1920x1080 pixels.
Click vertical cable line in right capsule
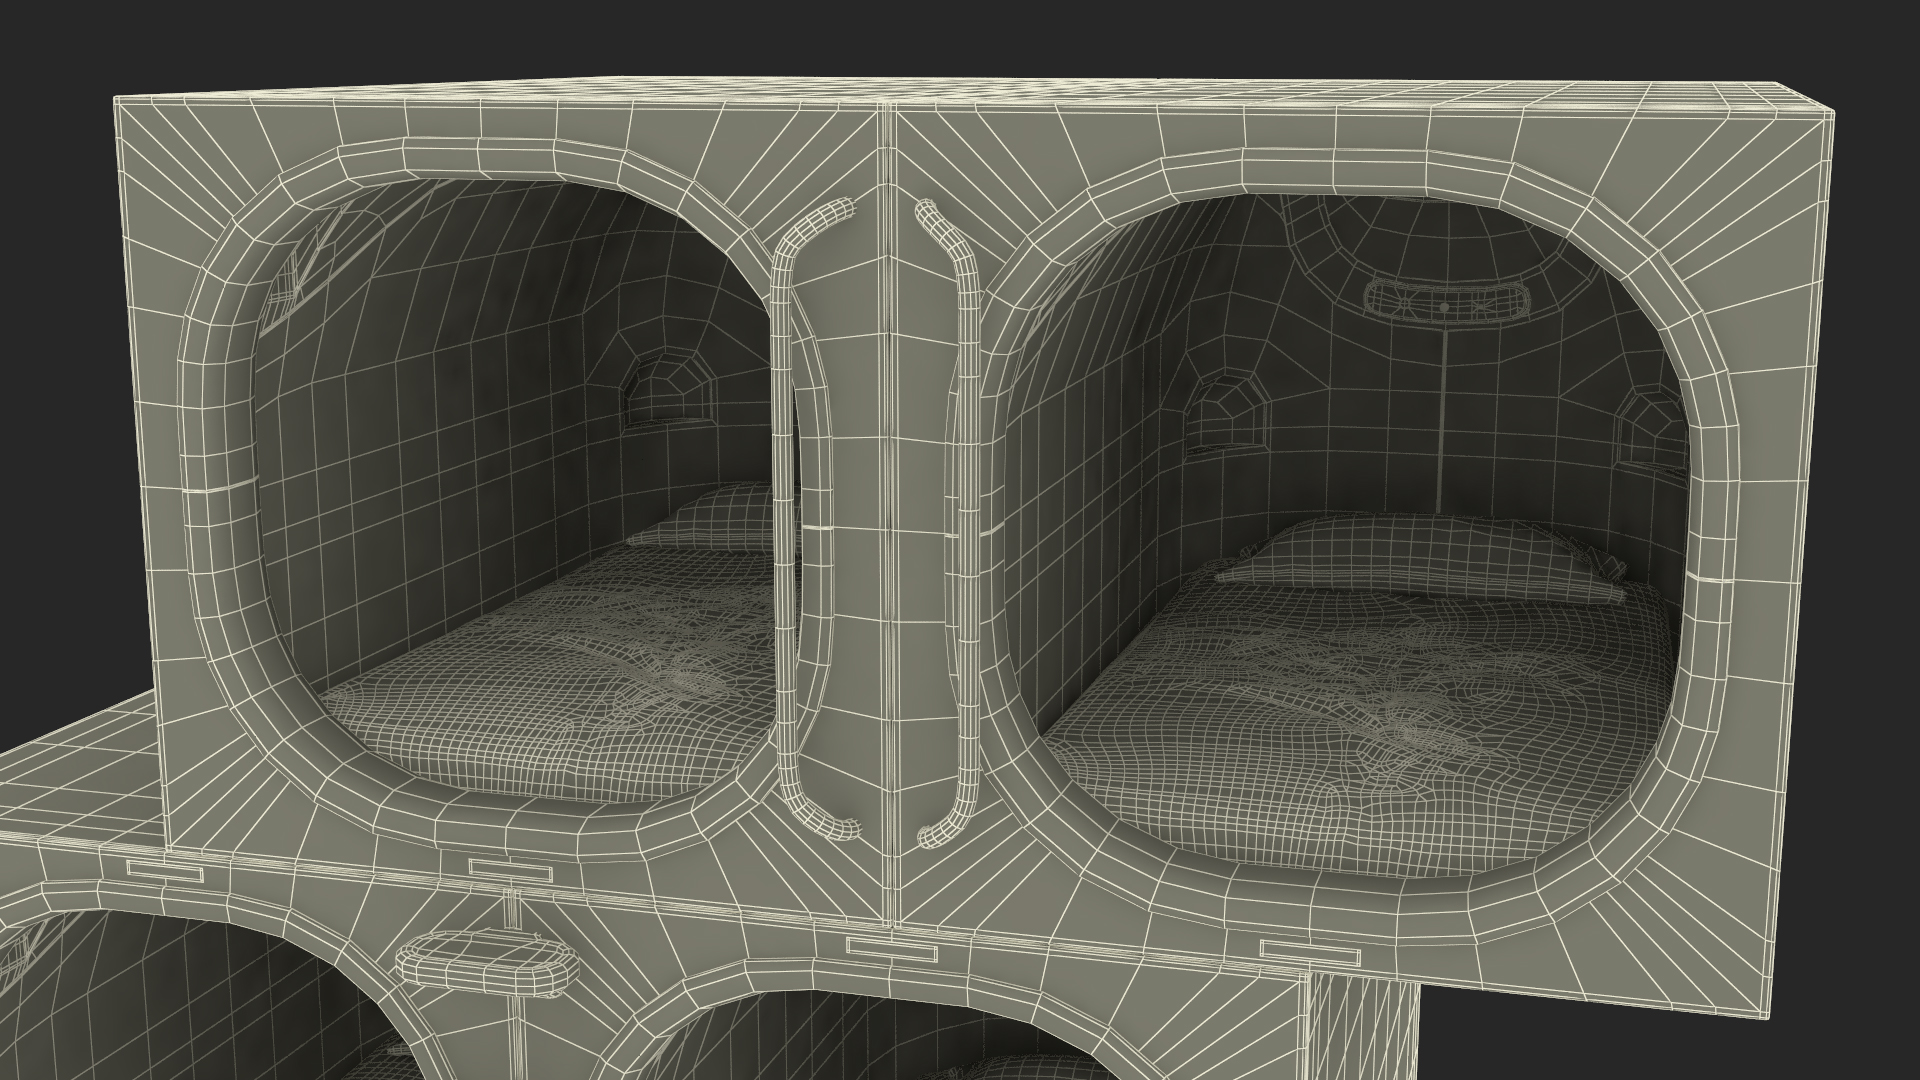[x=1440, y=420]
